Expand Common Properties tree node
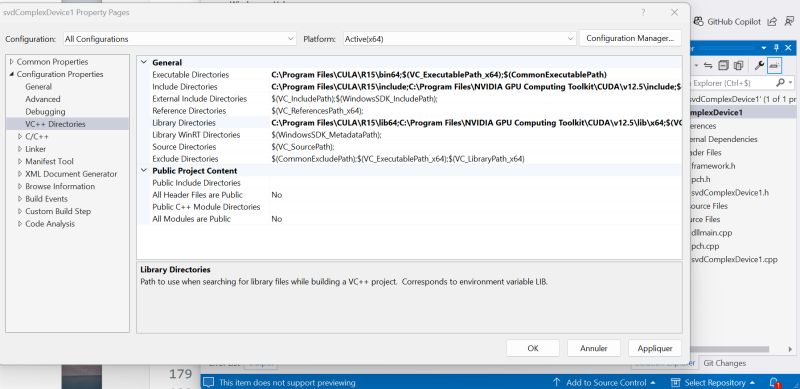 [12, 62]
